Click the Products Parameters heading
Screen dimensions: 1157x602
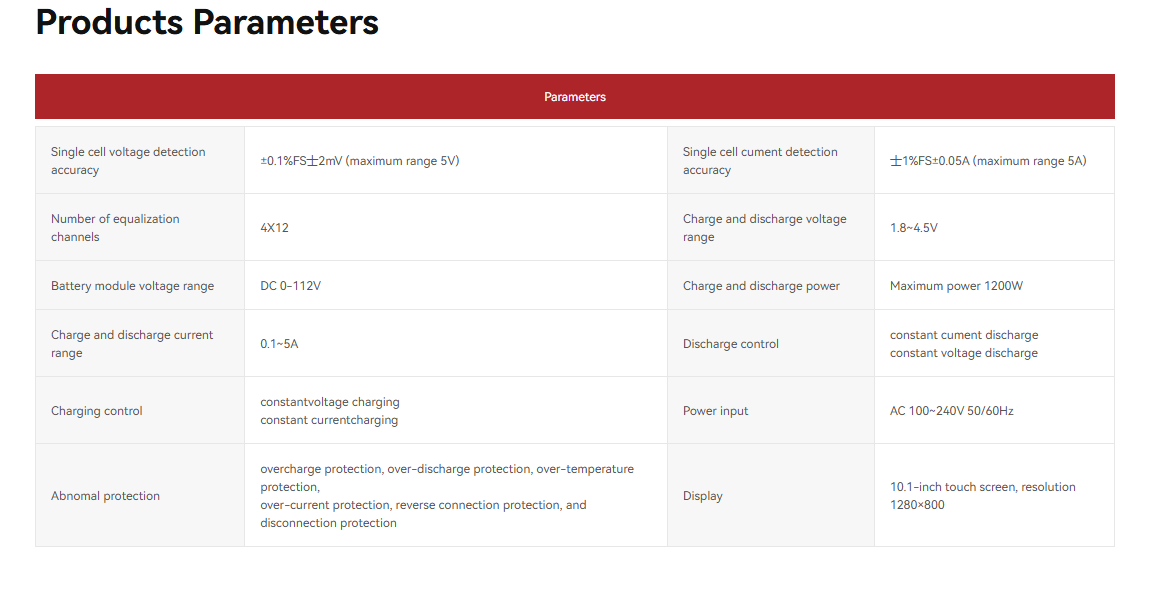[x=207, y=22]
